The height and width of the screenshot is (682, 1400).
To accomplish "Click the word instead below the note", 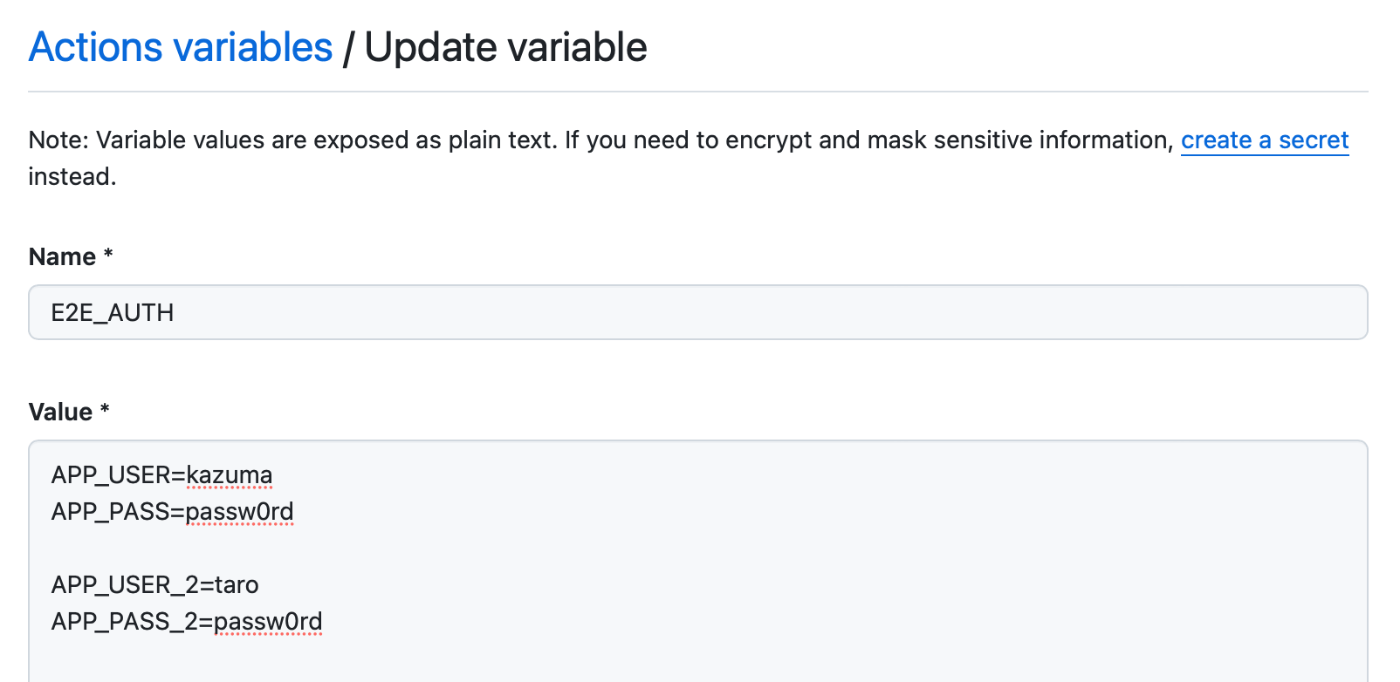I will (x=72, y=178).
